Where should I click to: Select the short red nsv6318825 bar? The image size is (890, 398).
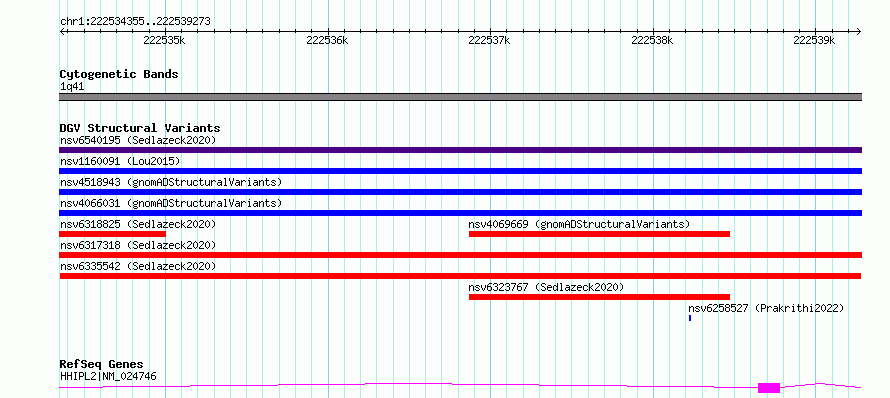coord(112,234)
